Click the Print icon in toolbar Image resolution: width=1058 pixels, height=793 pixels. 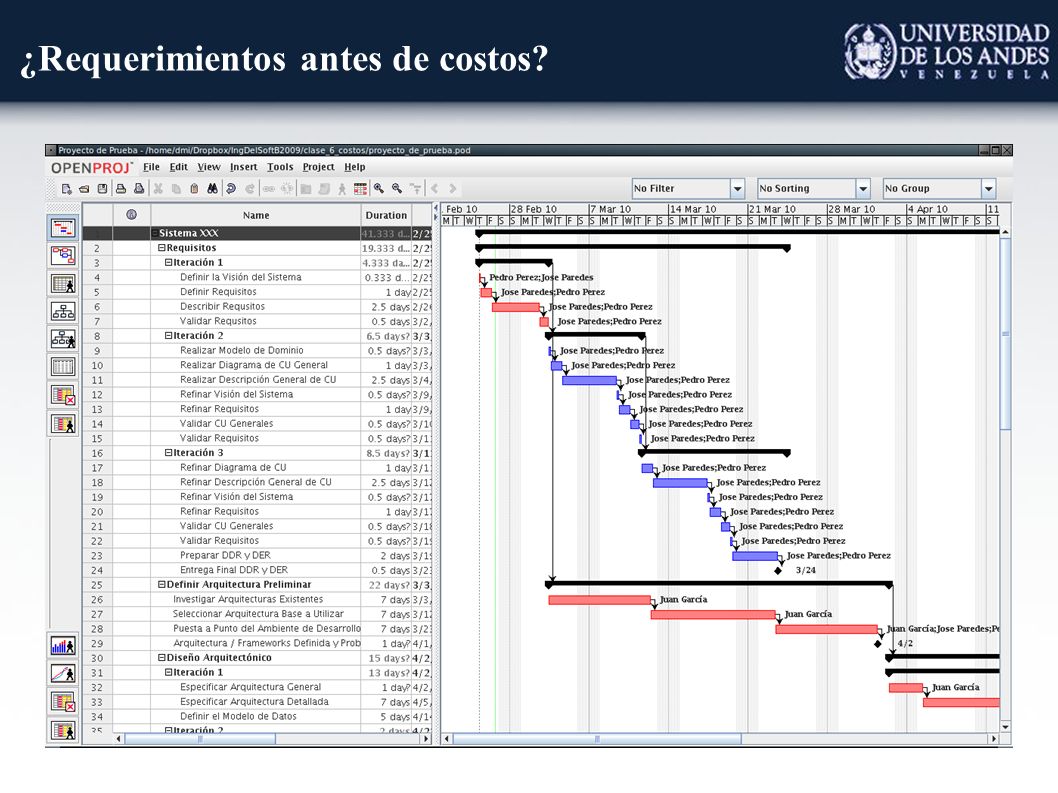coord(121,189)
